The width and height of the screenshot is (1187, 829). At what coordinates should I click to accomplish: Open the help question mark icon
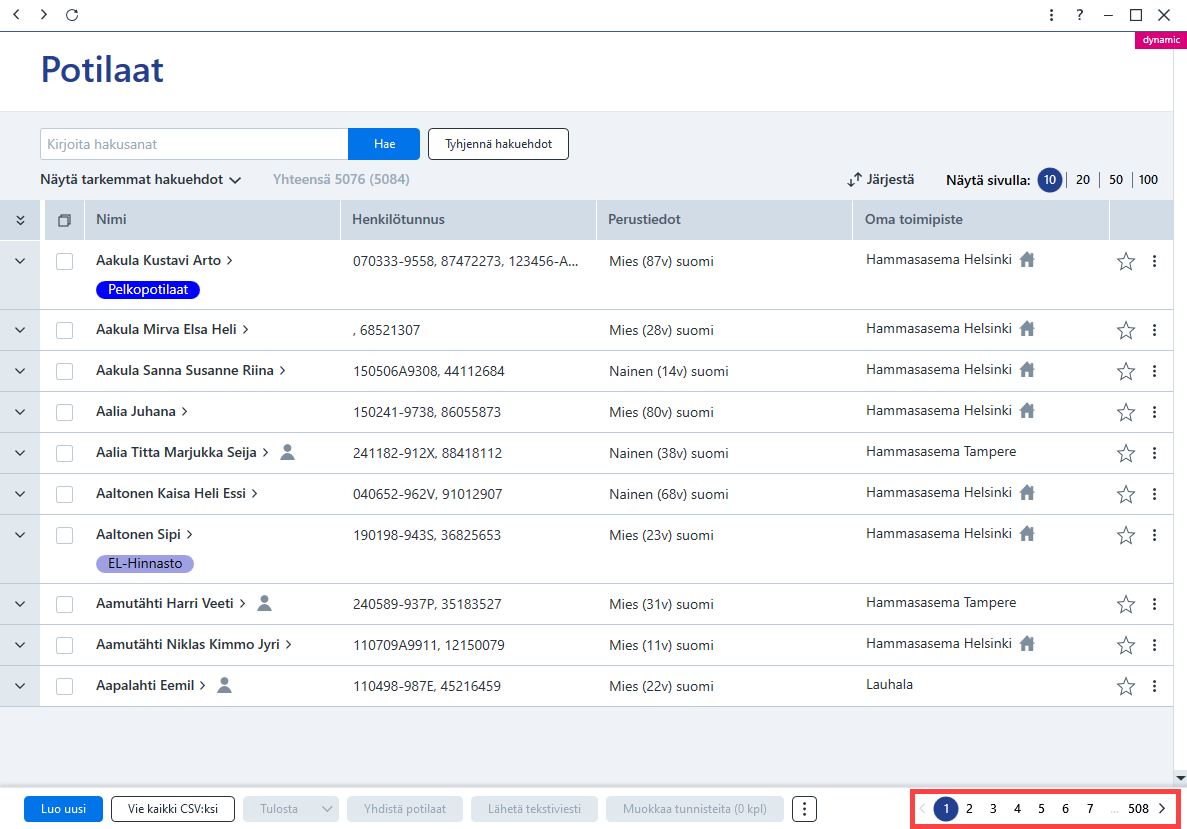point(1080,15)
